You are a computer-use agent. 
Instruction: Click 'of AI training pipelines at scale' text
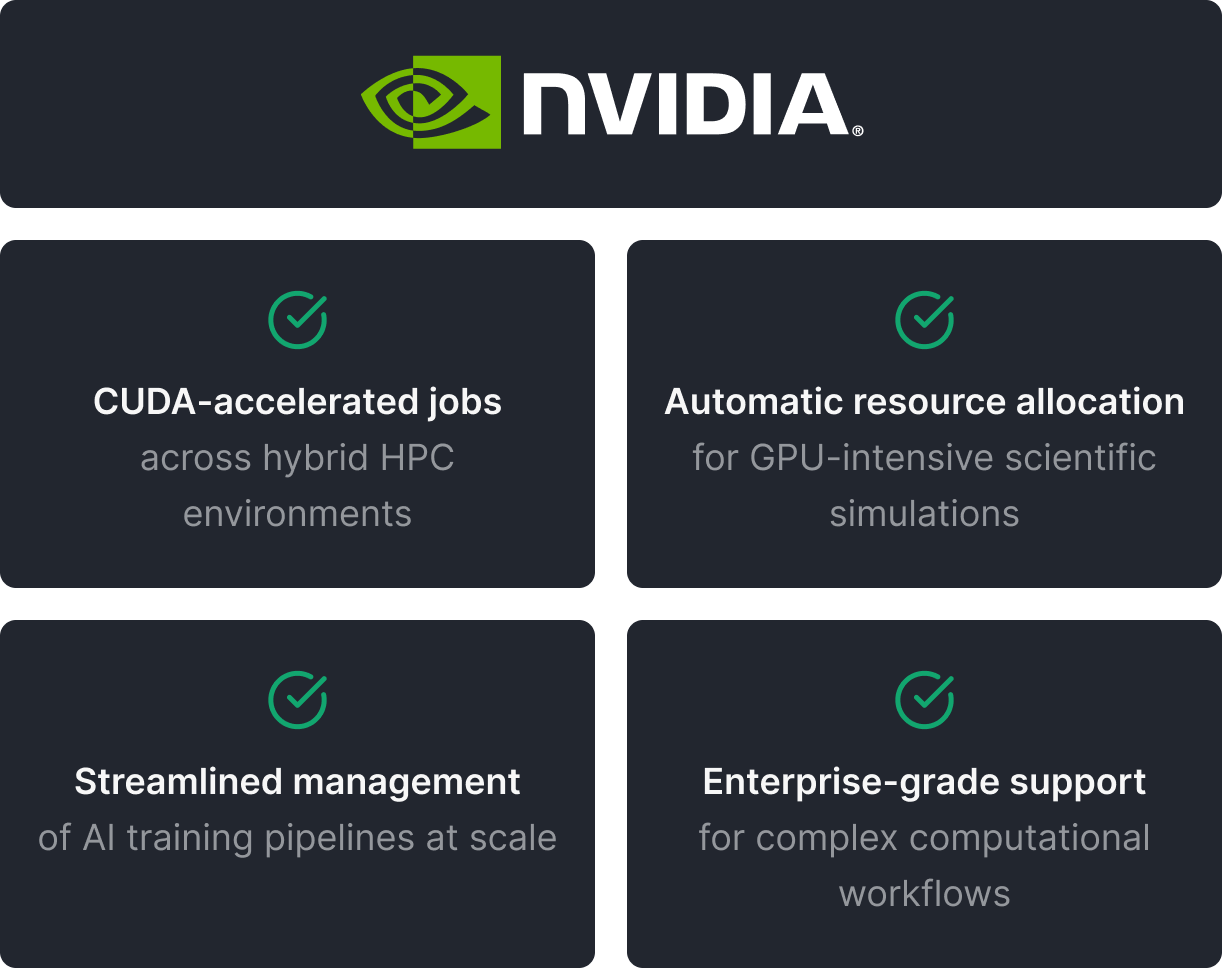pos(298,838)
